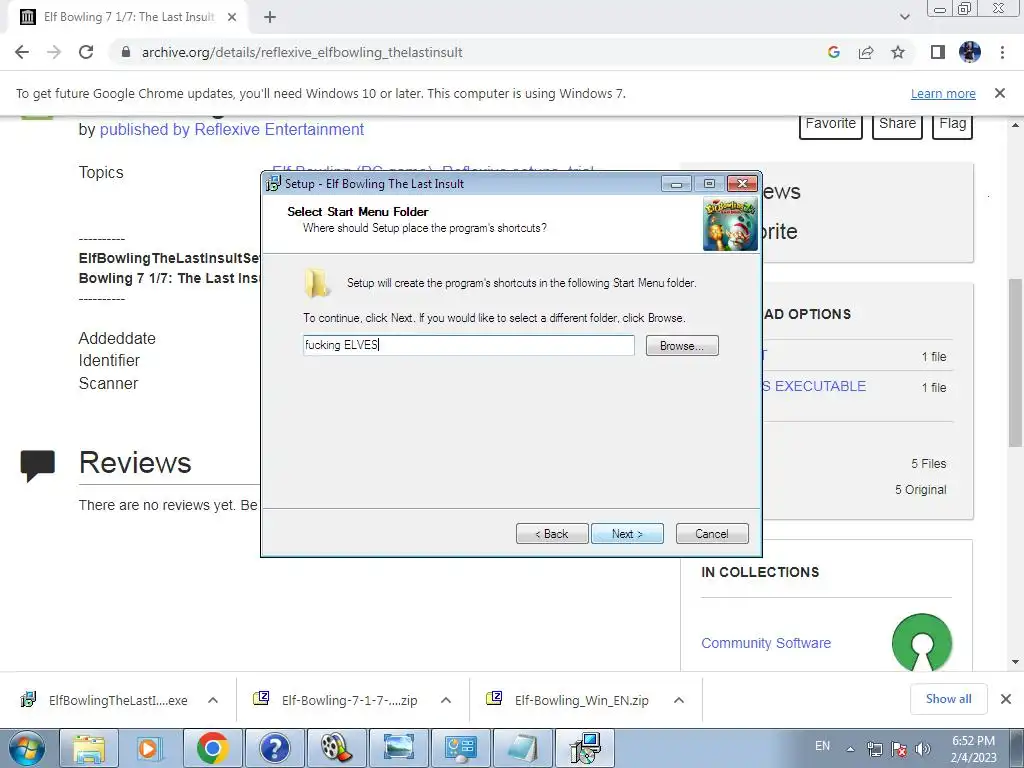Dismiss the Chrome update notice bar
Image resolution: width=1024 pixels, height=768 pixels.
click(x=1000, y=93)
